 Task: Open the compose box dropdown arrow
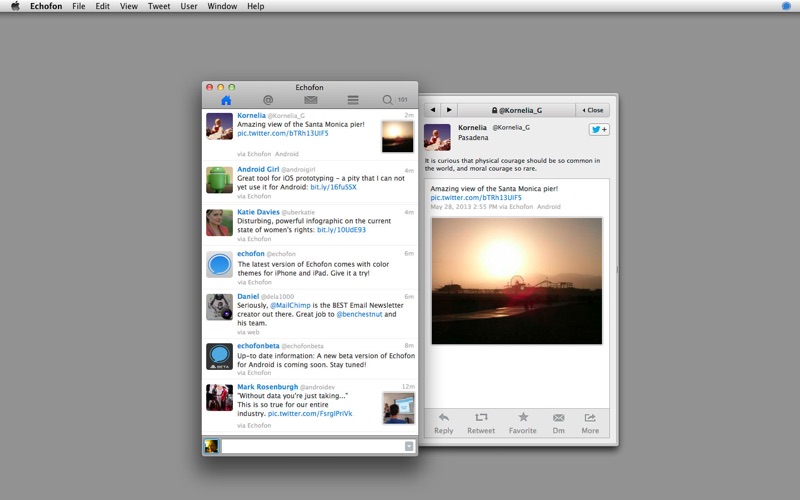coord(409,446)
